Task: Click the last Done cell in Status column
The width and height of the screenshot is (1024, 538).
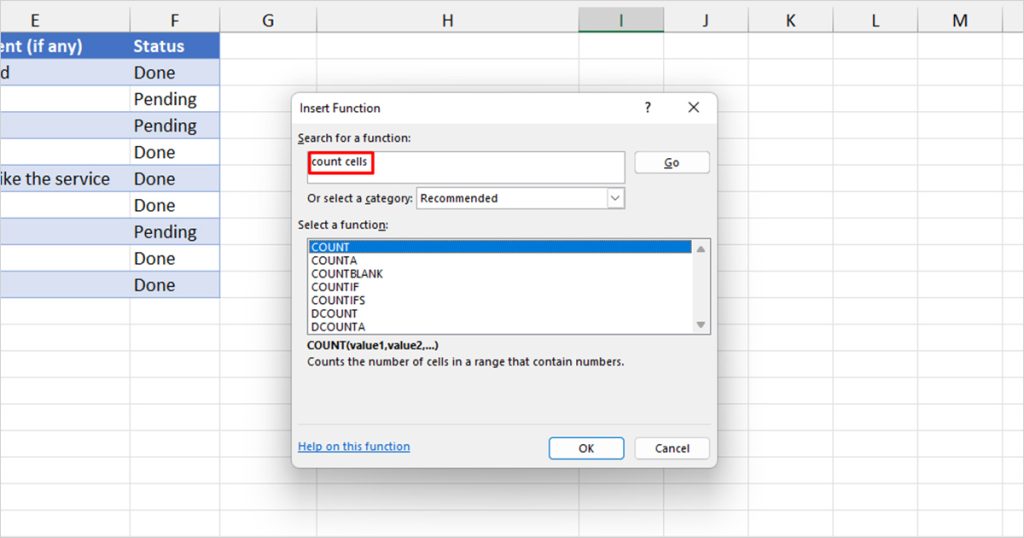Action: coord(174,285)
